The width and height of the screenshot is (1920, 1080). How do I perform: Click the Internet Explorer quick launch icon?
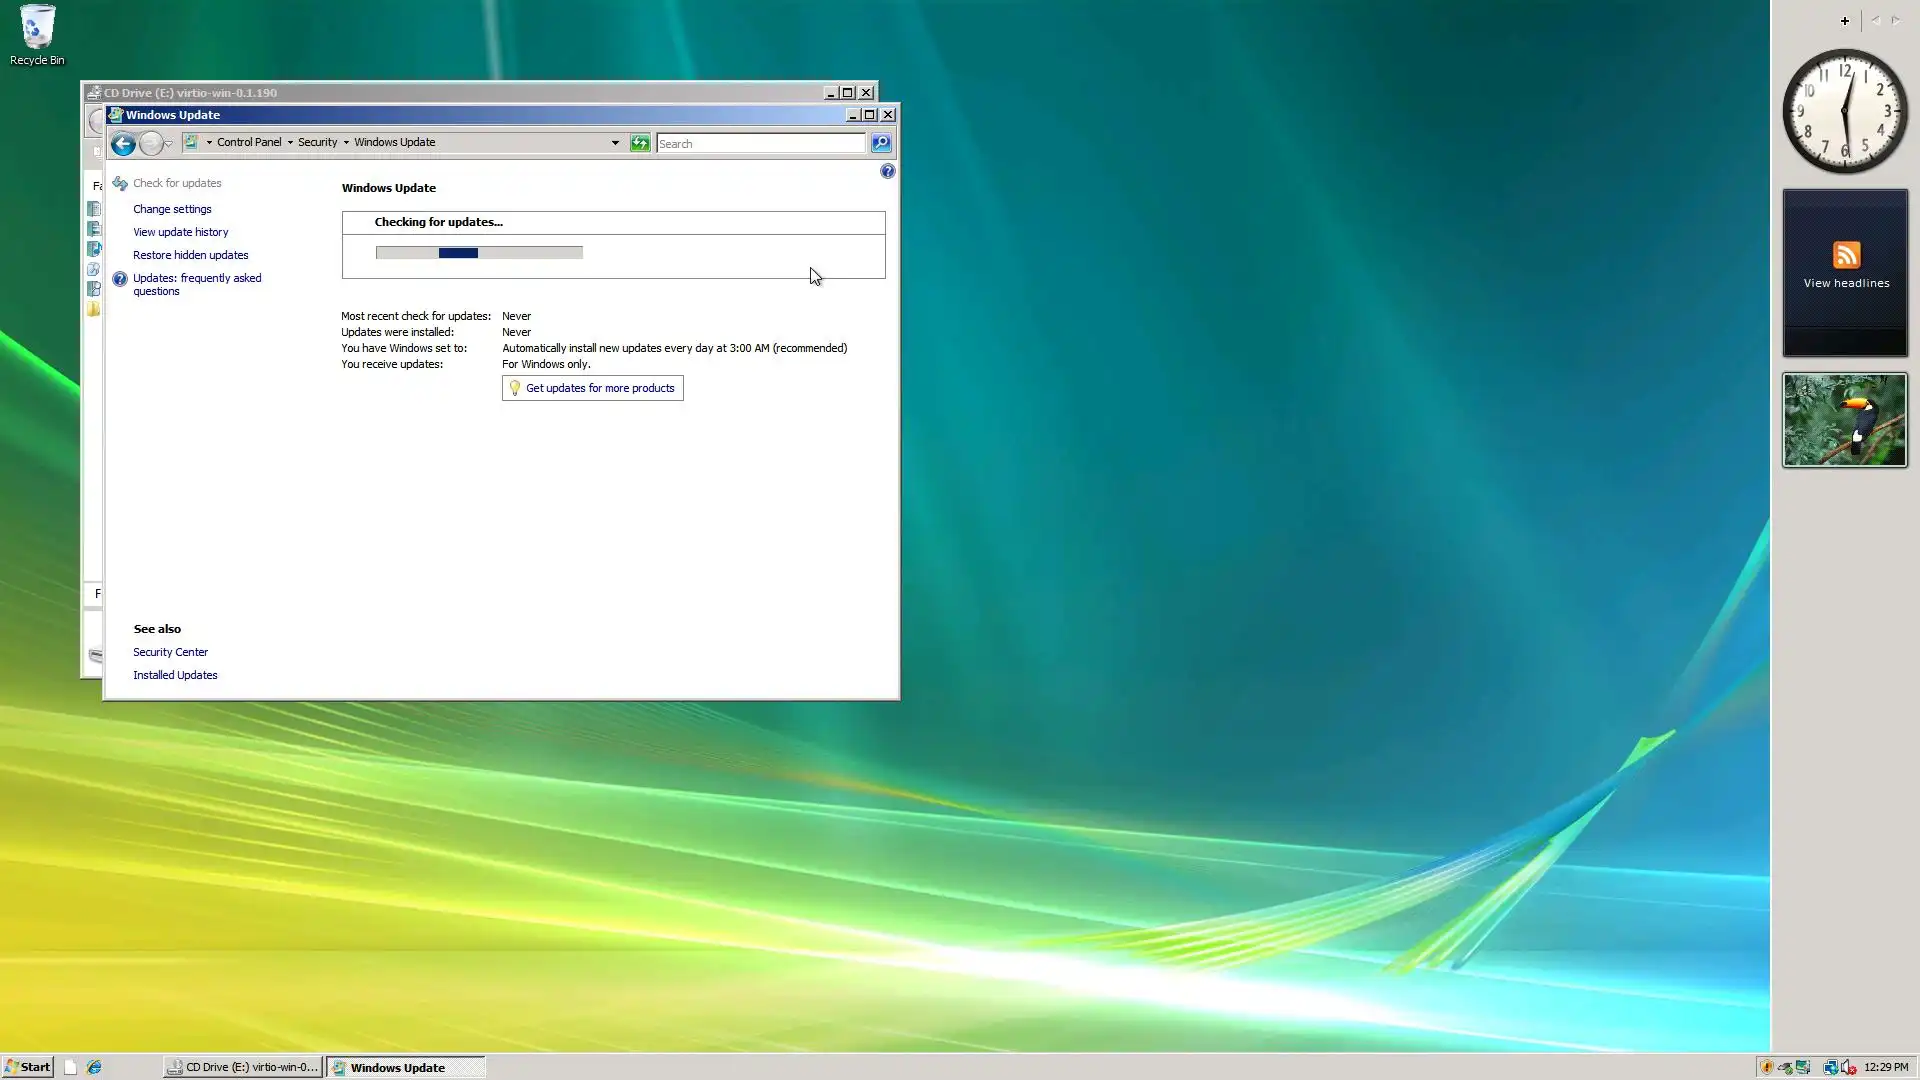(x=94, y=1067)
